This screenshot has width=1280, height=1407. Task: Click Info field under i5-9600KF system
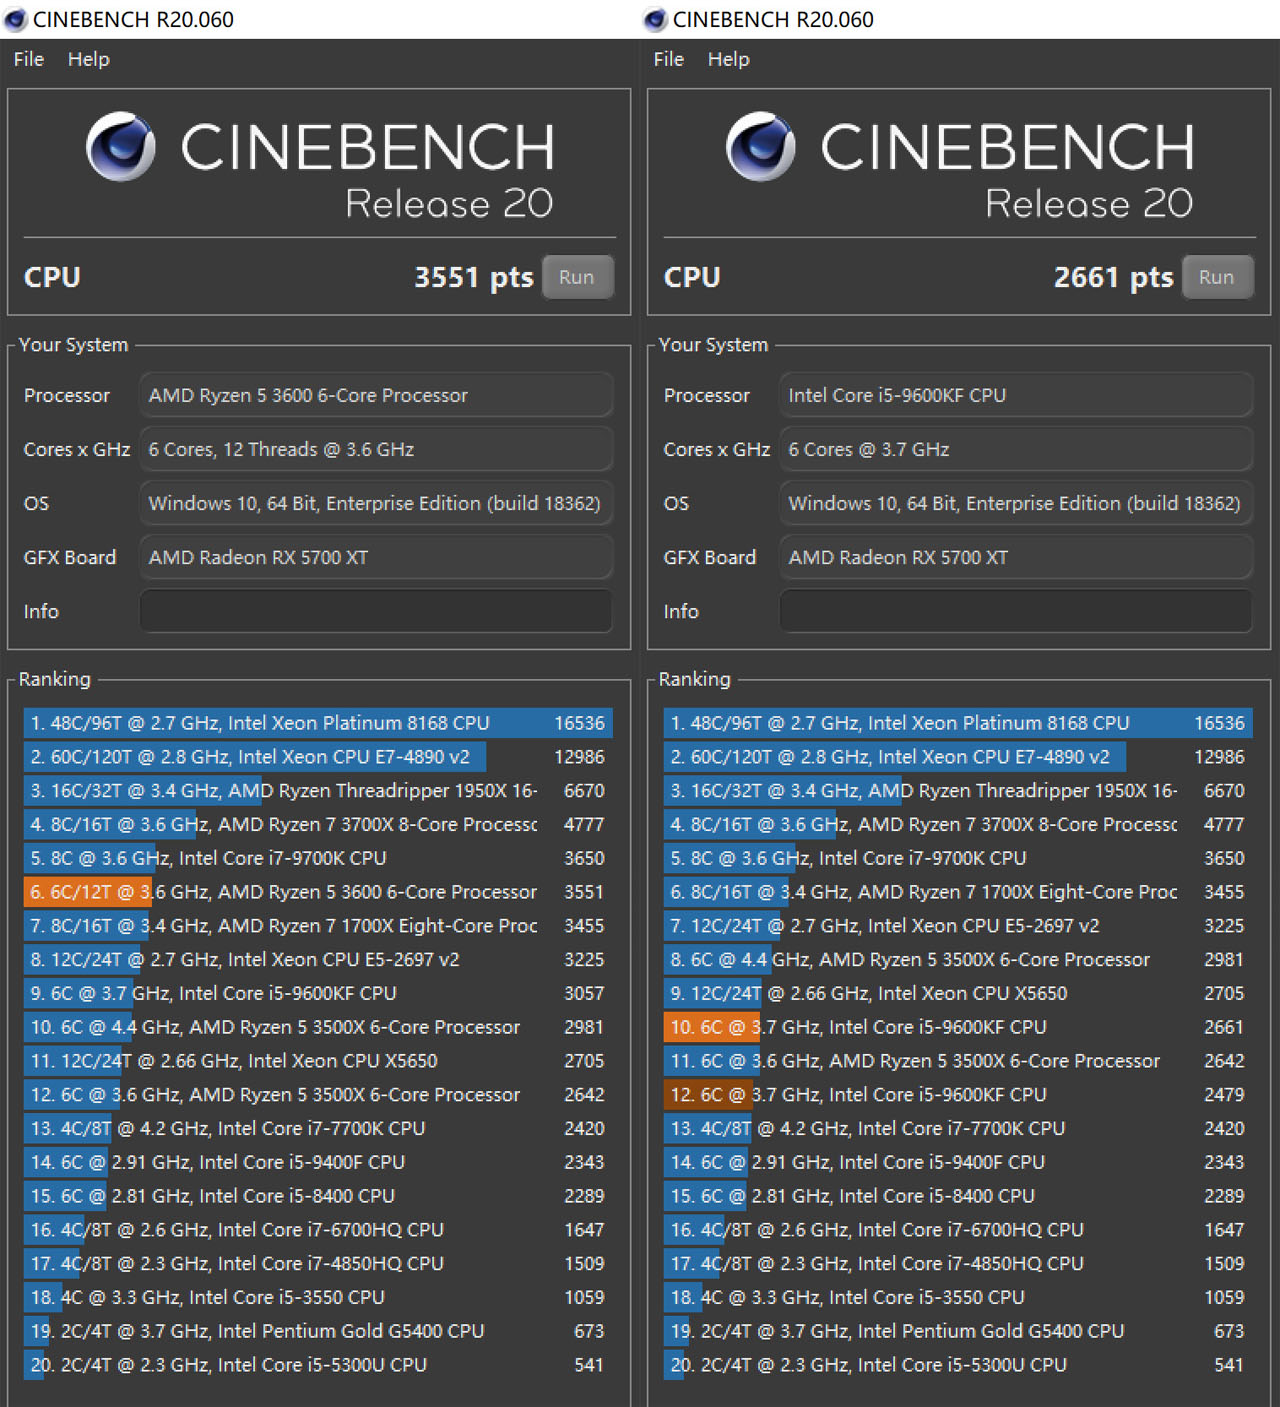pyautogui.click(x=1015, y=611)
